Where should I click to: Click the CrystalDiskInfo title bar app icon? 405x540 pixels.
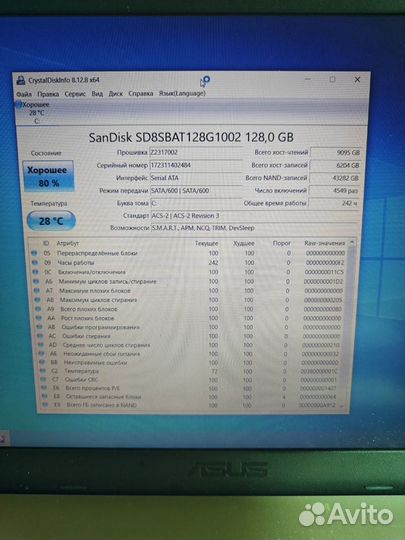[x=21, y=80]
